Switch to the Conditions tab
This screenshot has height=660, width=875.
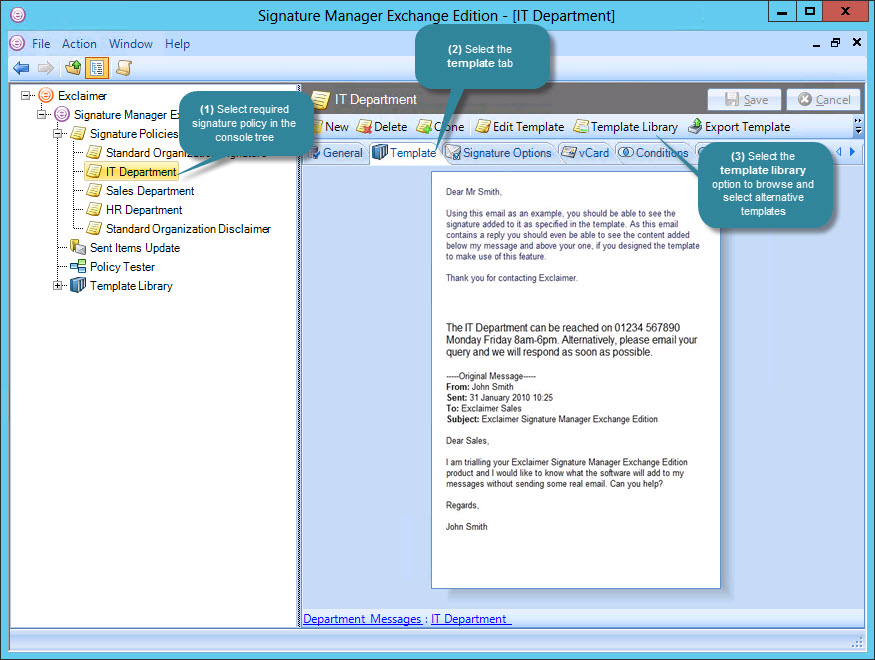(x=653, y=152)
